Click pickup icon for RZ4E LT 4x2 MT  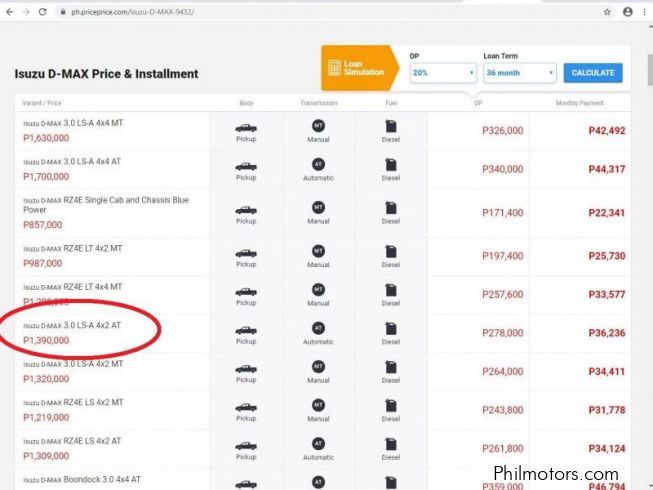pos(245,250)
